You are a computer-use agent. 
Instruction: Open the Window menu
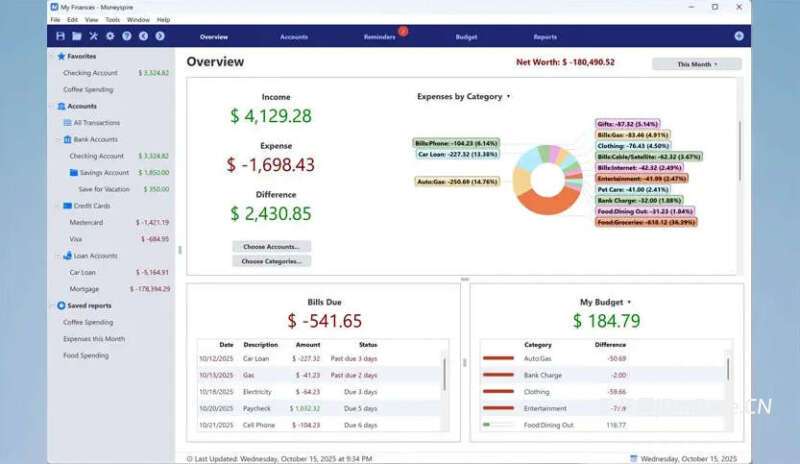click(x=138, y=20)
